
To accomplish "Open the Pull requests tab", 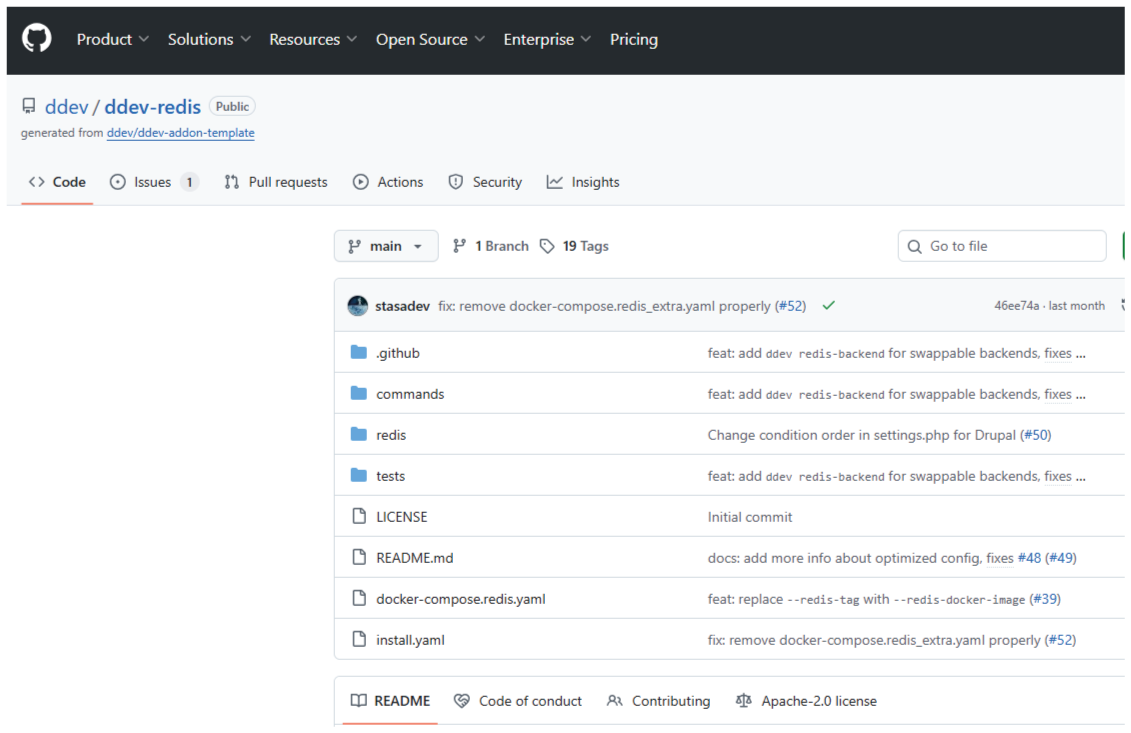I will [x=276, y=183].
